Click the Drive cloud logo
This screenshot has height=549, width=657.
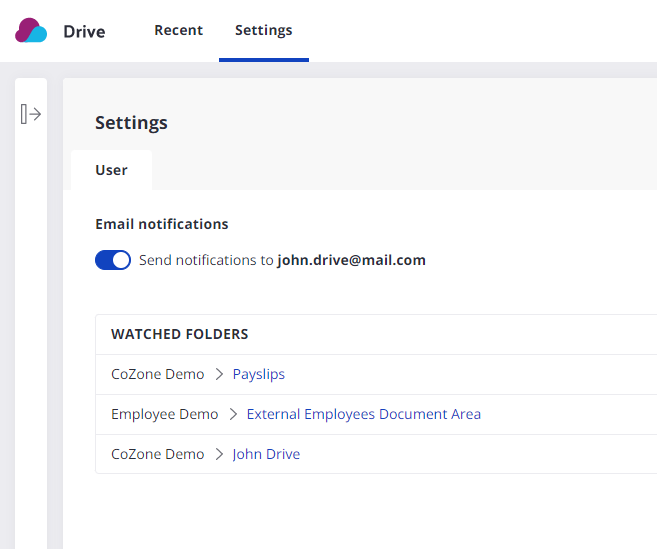click(x=31, y=30)
